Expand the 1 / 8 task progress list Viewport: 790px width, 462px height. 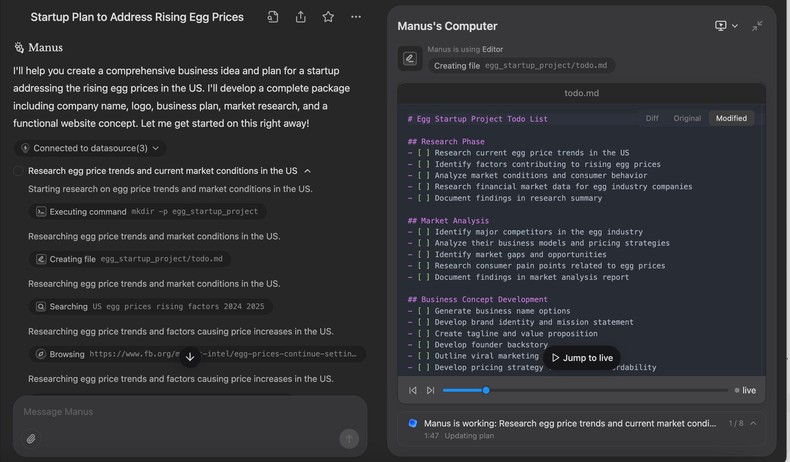[753, 423]
